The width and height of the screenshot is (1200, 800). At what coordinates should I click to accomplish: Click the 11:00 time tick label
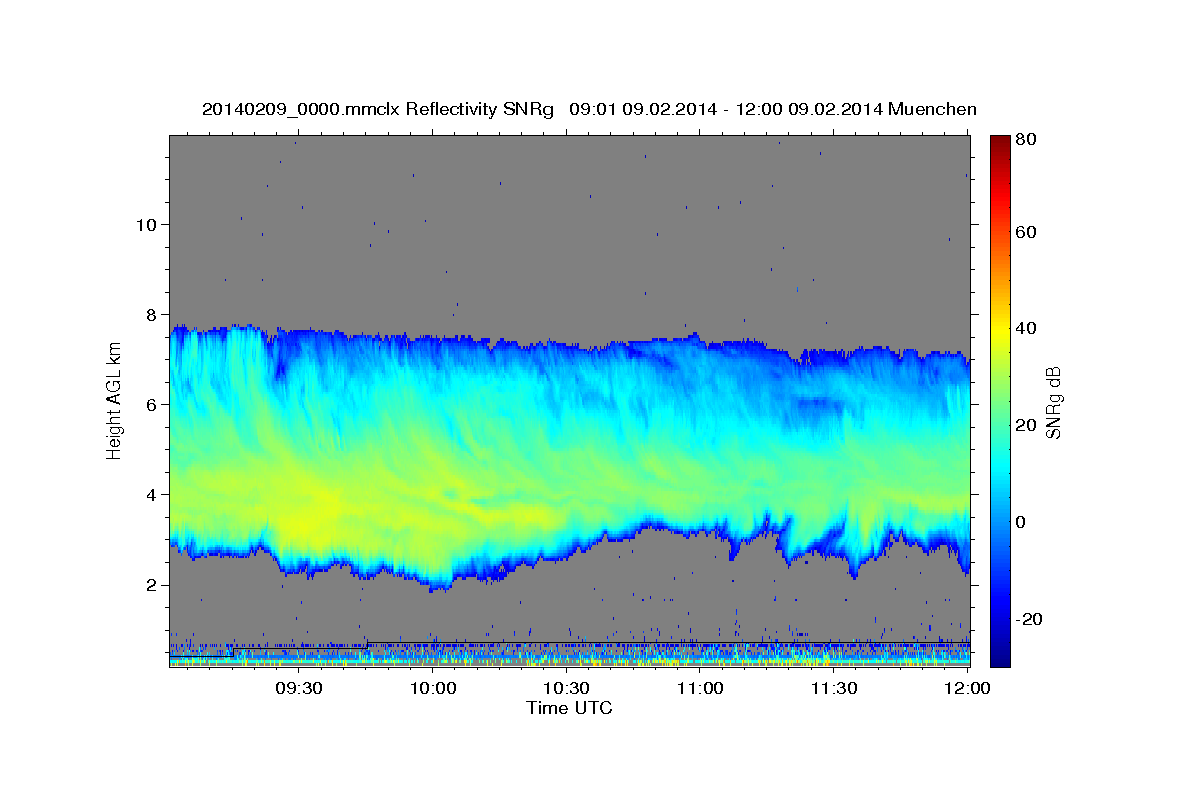[x=700, y=688]
